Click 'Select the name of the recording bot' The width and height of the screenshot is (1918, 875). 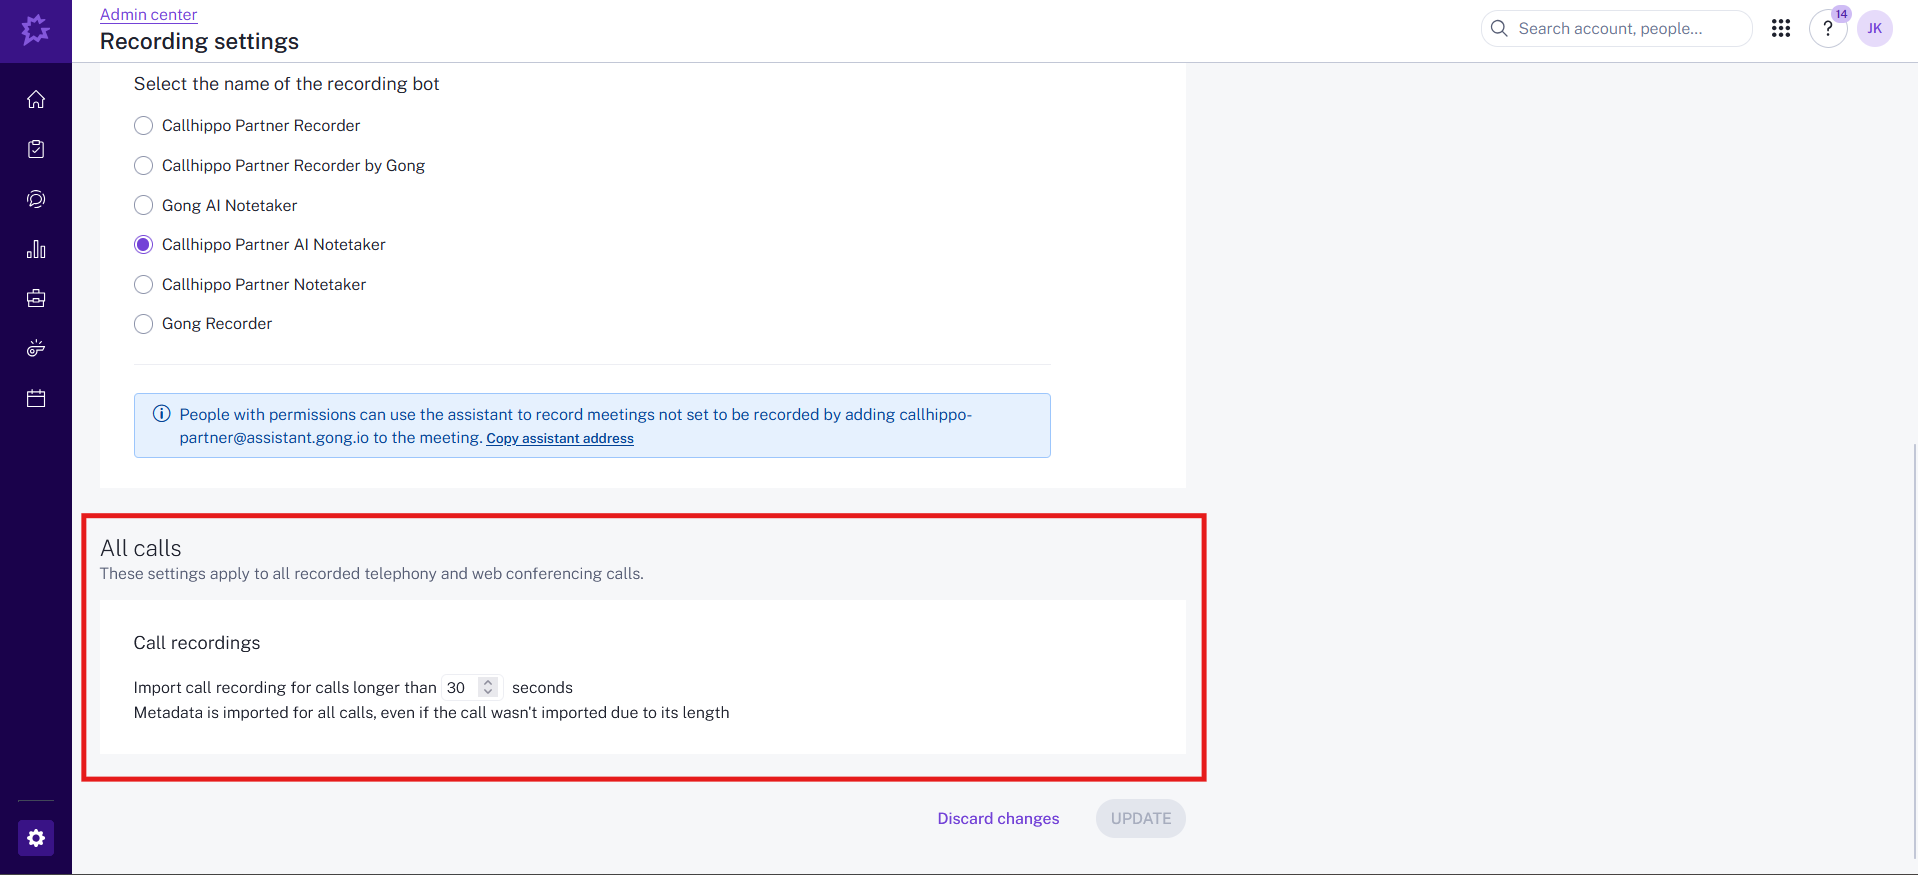286,84
